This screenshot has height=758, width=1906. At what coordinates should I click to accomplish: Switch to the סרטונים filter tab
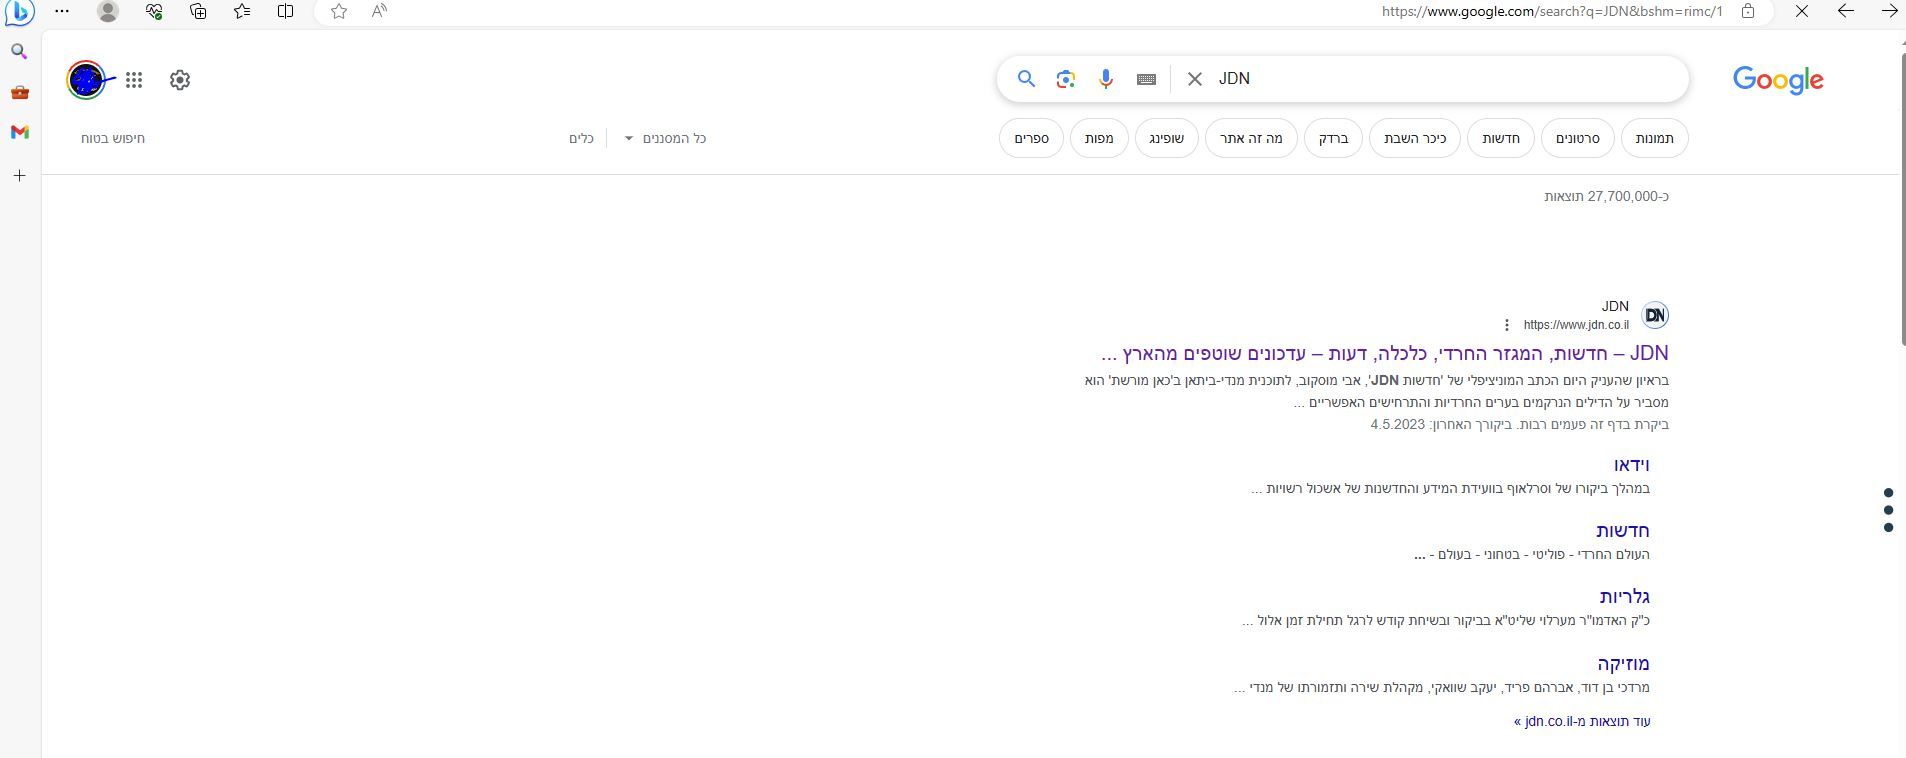click(1578, 138)
